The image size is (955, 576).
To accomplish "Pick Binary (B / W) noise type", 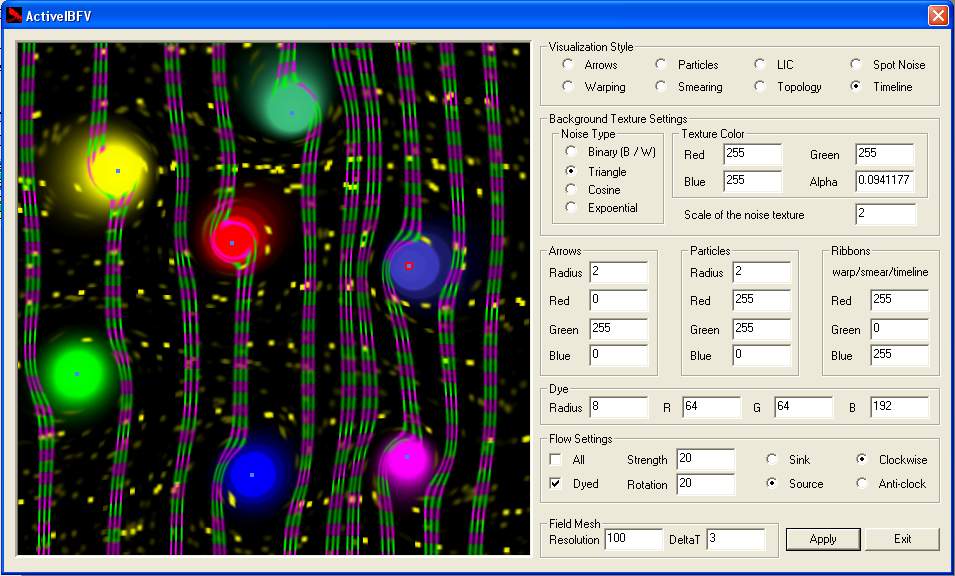I will [x=571, y=152].
